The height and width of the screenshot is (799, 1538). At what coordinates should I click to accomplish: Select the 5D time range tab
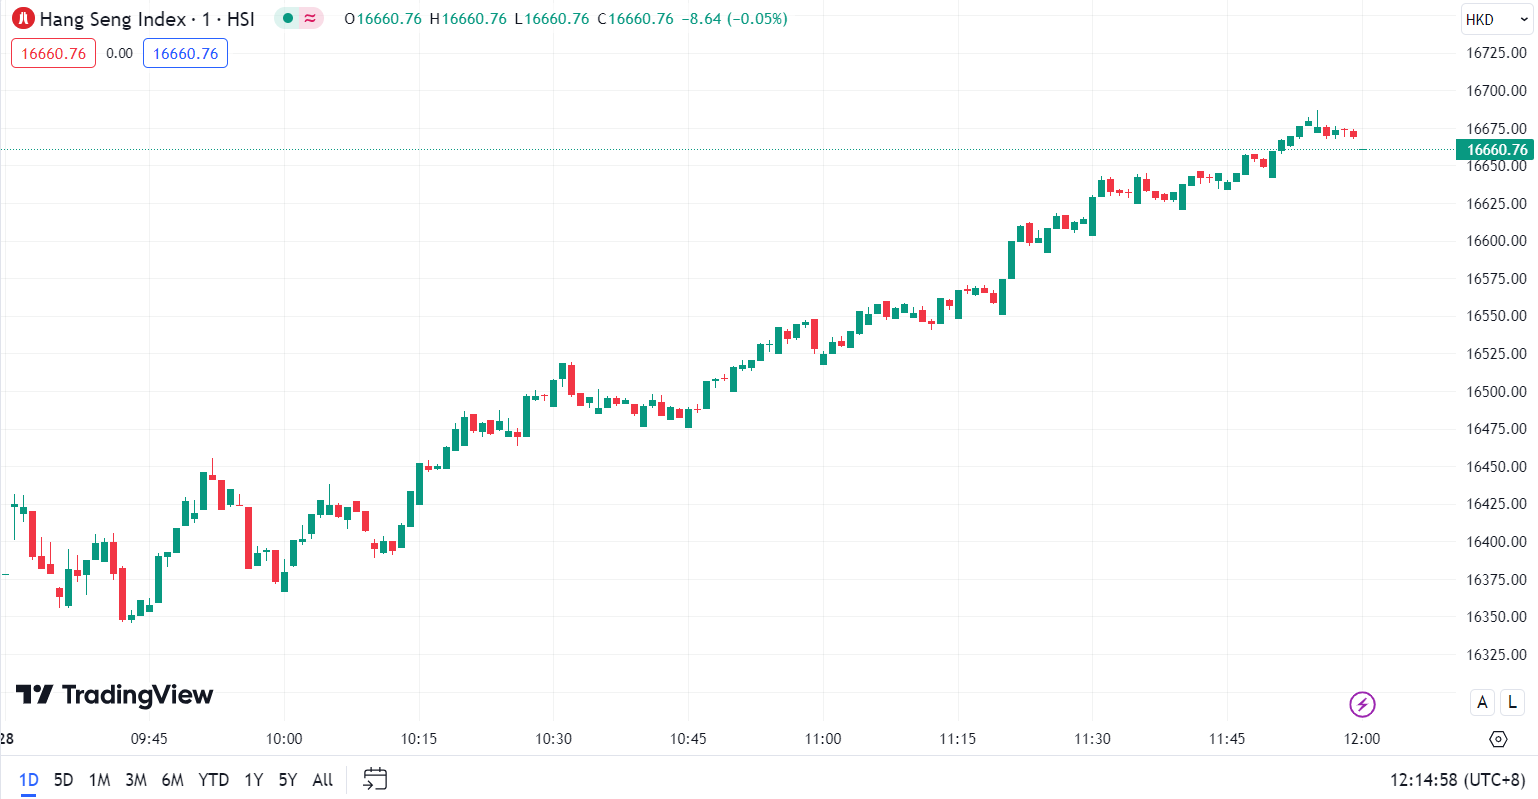pyautogui.click(x=63, y=779)
